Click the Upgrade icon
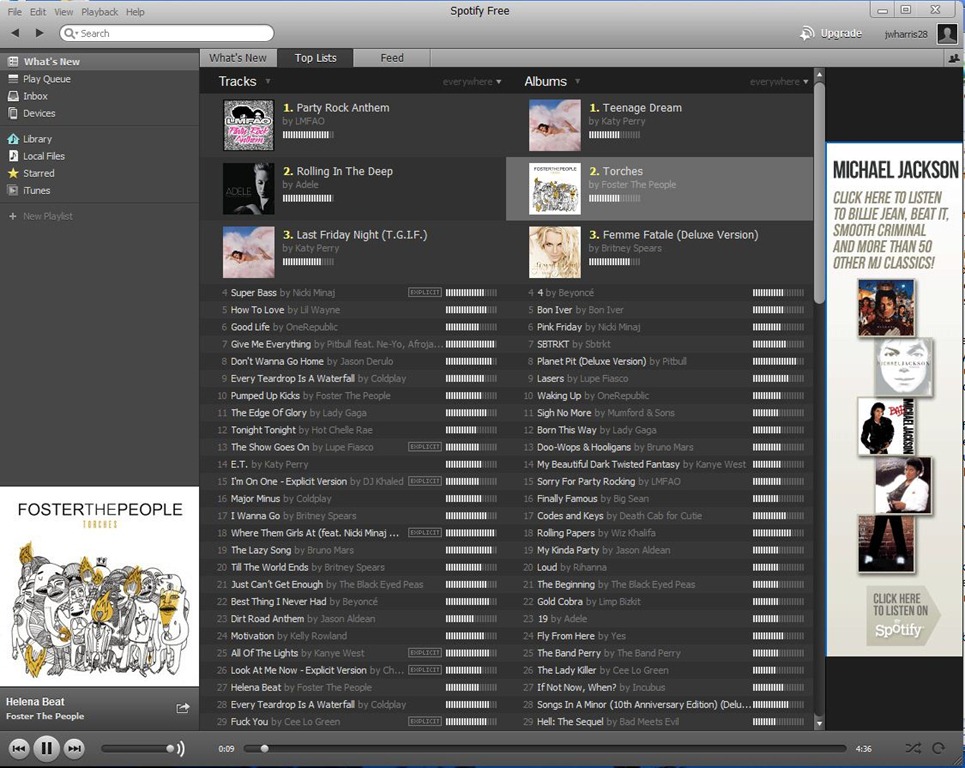Viewport: 965px width, 768px height. pos(807,33)
